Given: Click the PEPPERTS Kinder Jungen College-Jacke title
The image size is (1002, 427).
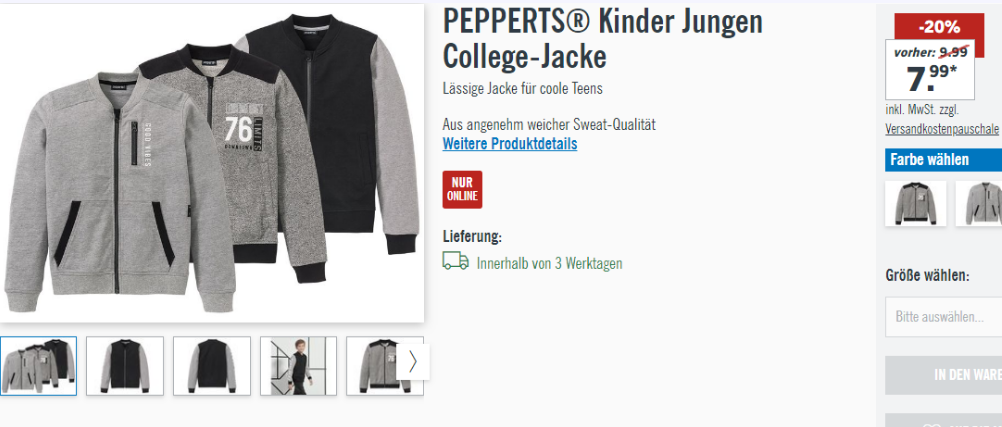Looking at the screenshot, I should point(603,38).
